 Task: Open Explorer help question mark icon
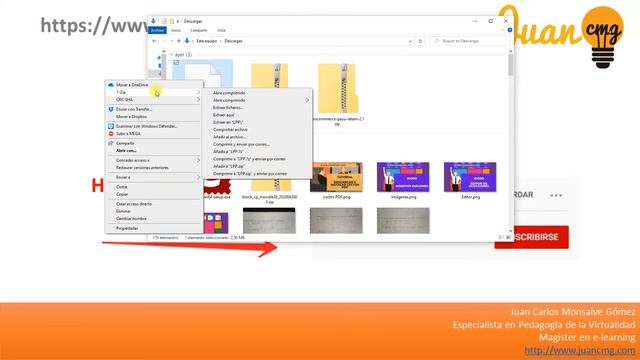coord(510,30)
